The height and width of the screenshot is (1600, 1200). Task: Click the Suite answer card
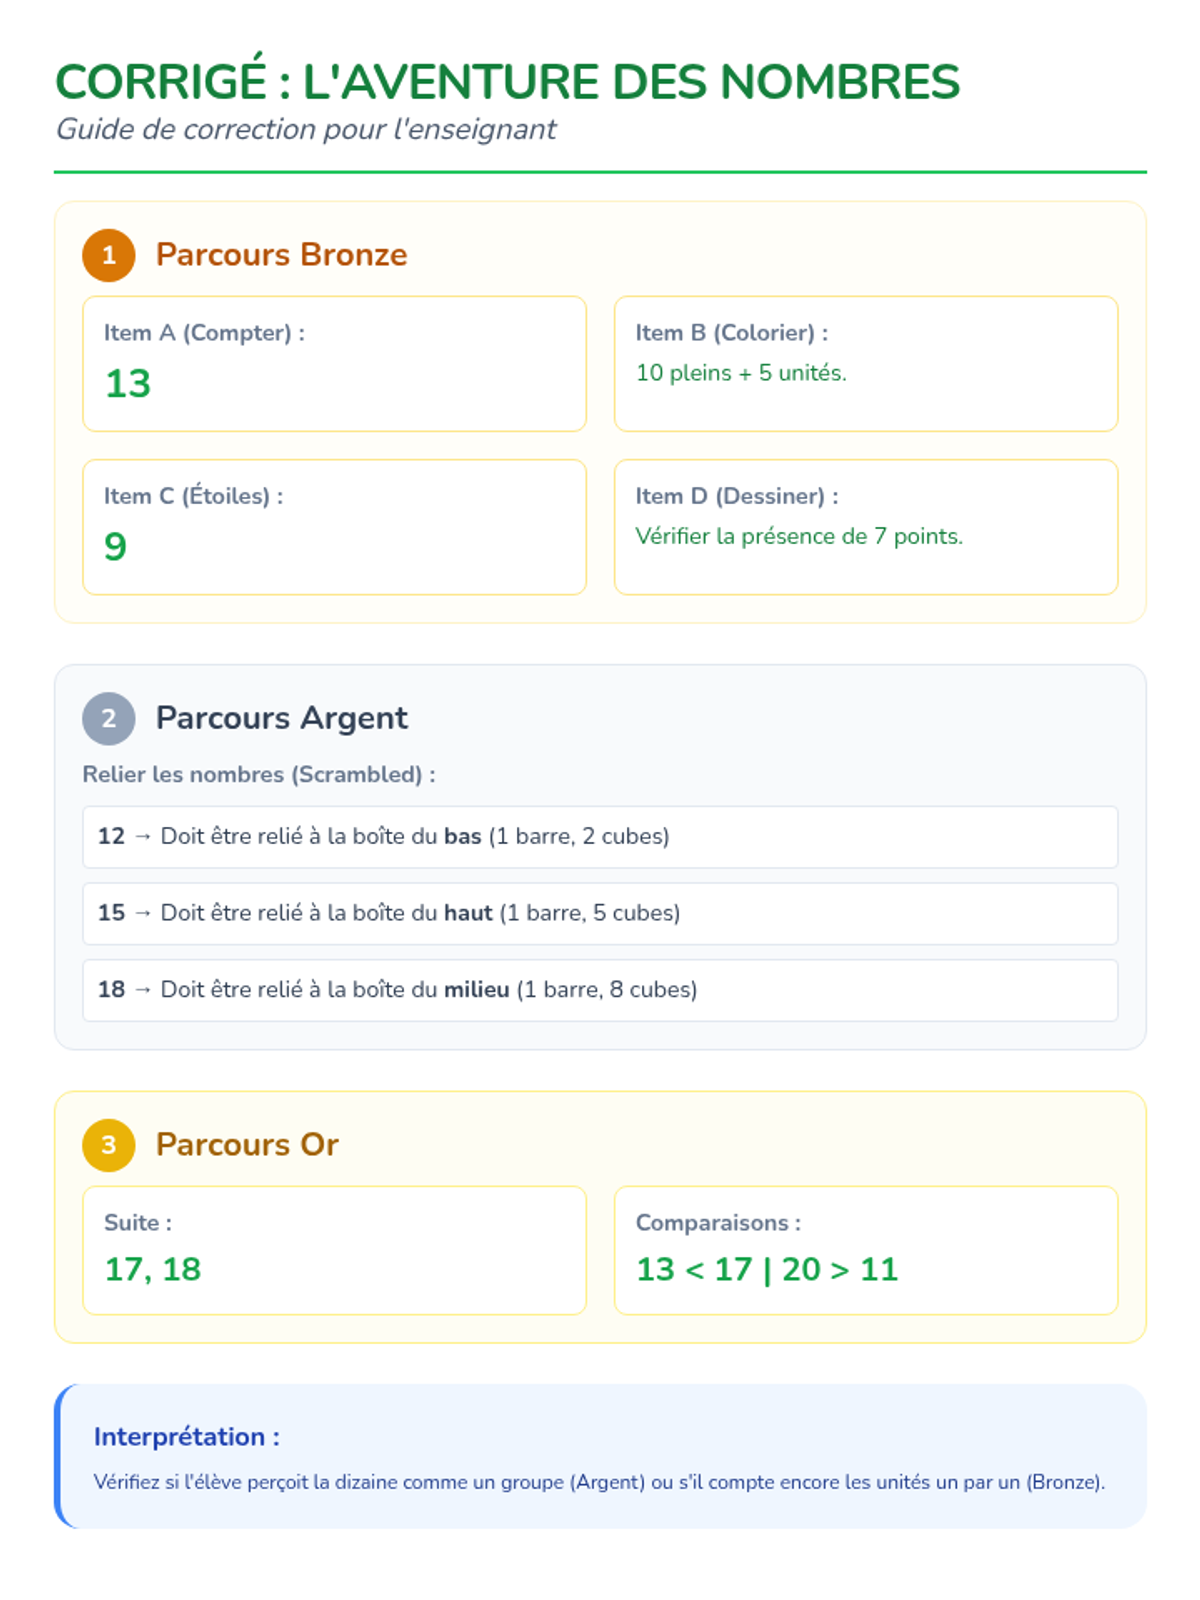point(334,1250)
